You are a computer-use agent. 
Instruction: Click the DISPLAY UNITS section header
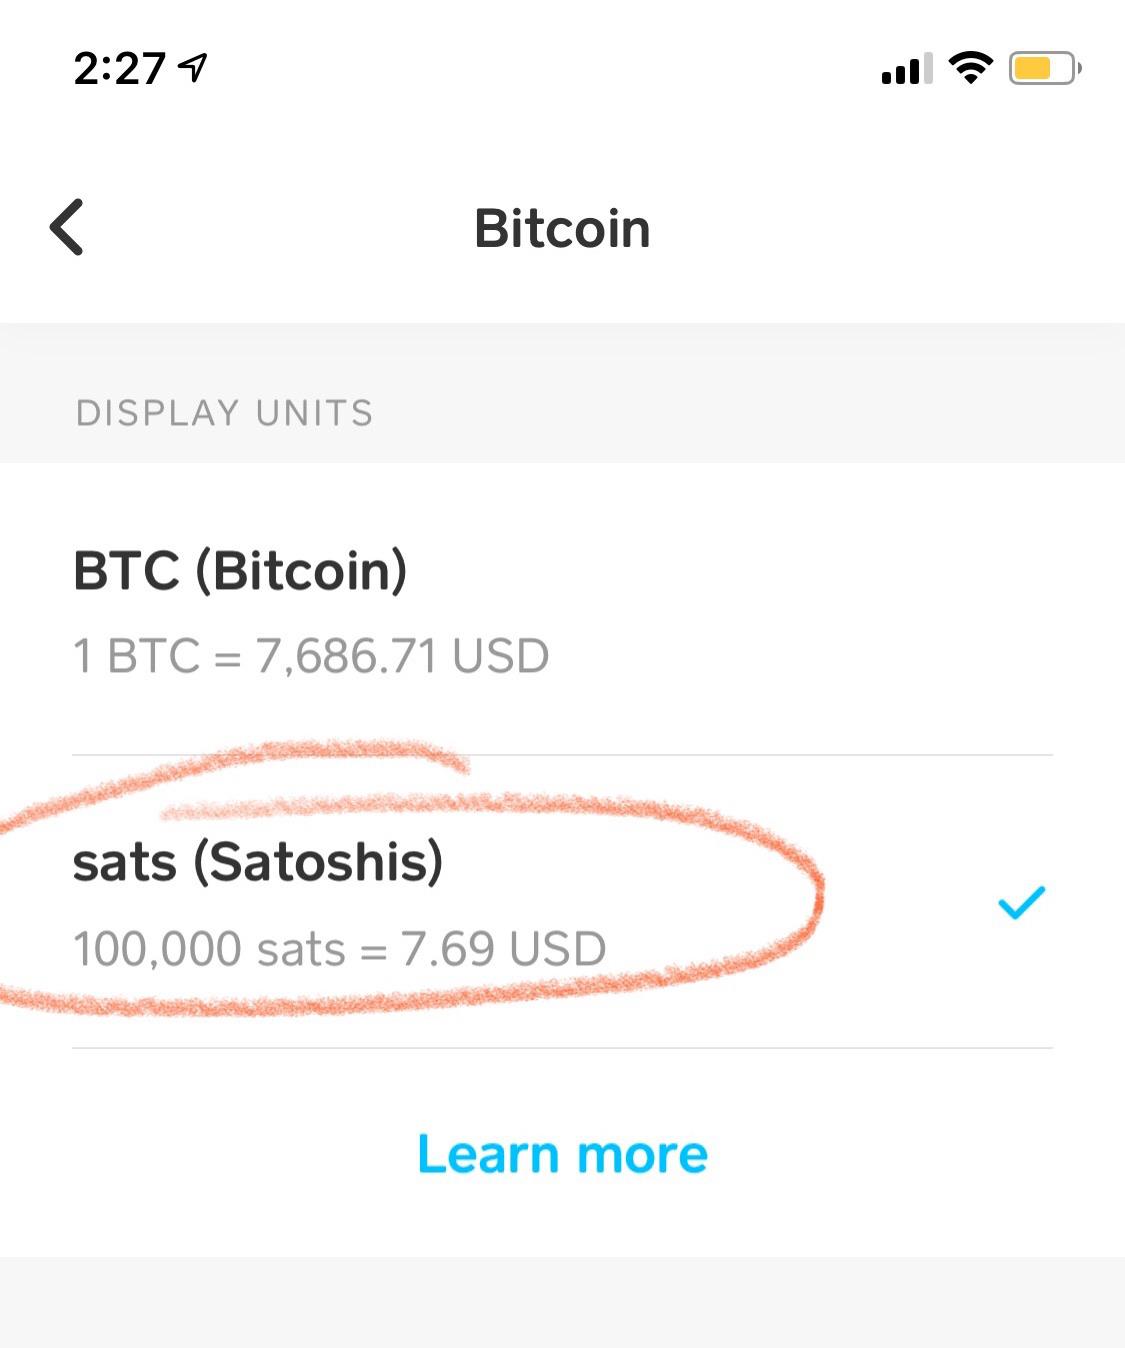click(224, 413)
